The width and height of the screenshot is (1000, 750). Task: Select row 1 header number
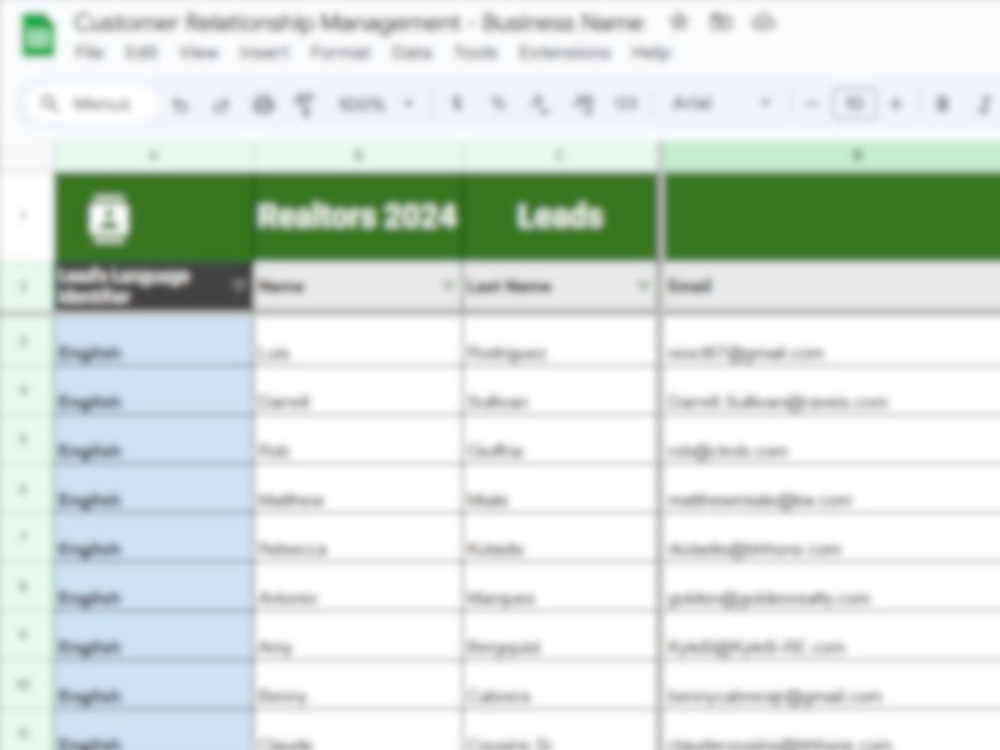(26, 216)
